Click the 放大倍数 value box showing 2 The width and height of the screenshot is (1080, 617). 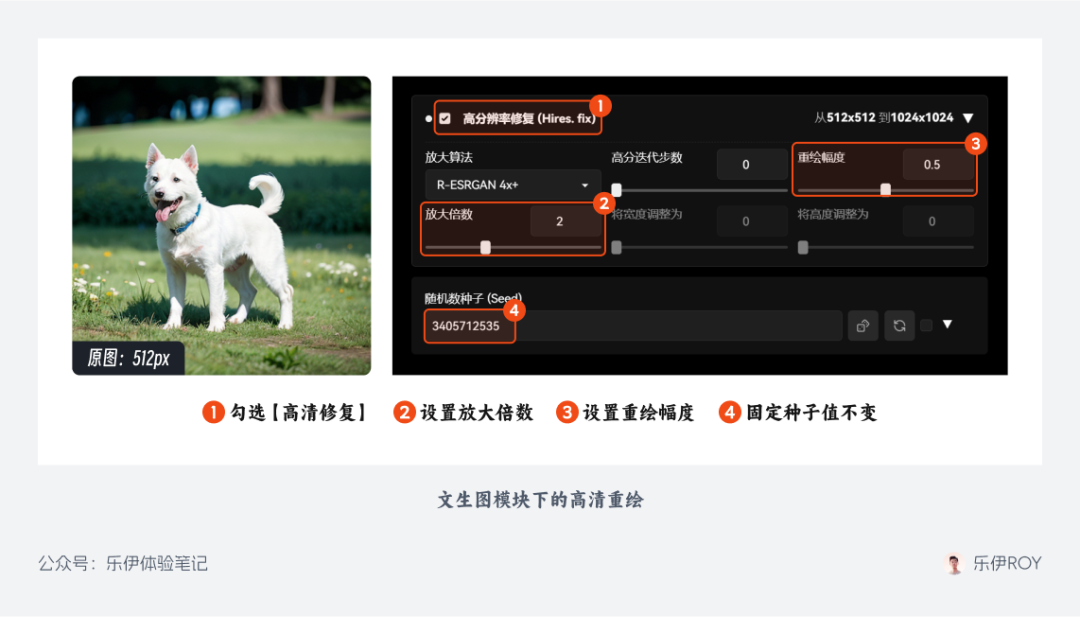(x=559, y=222)
